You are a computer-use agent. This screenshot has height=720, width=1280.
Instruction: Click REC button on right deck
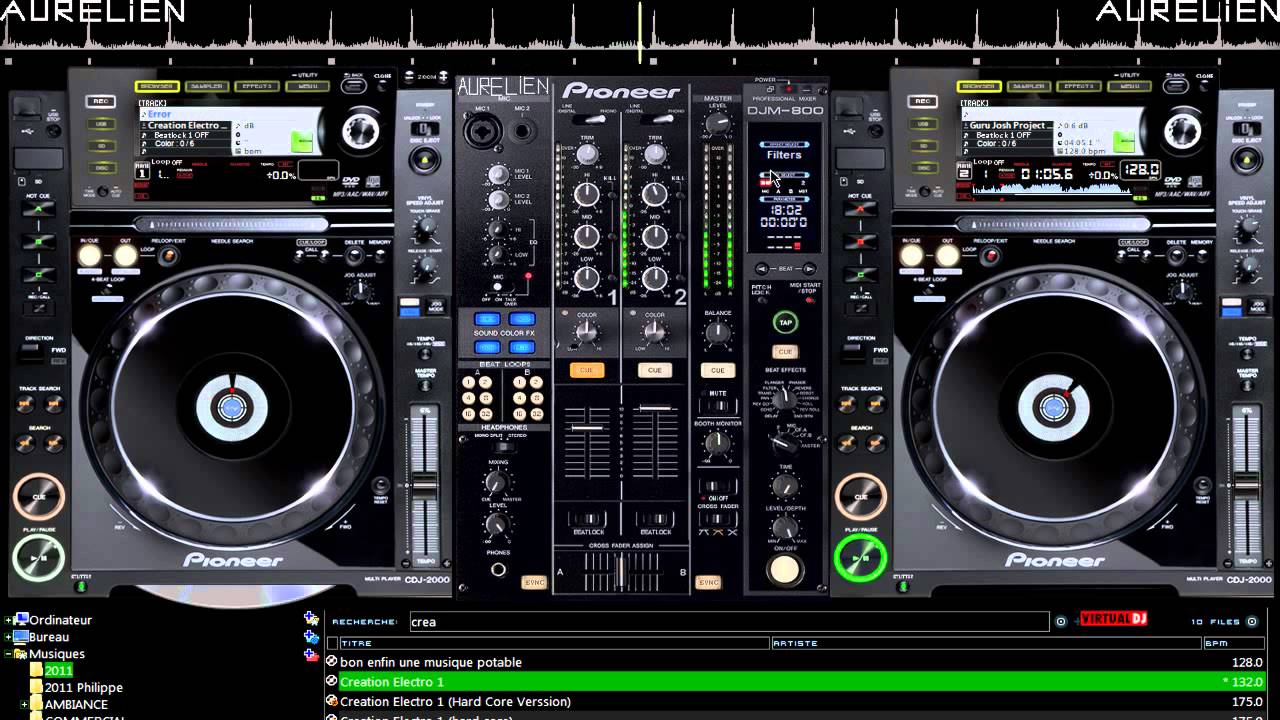(922, 102)
